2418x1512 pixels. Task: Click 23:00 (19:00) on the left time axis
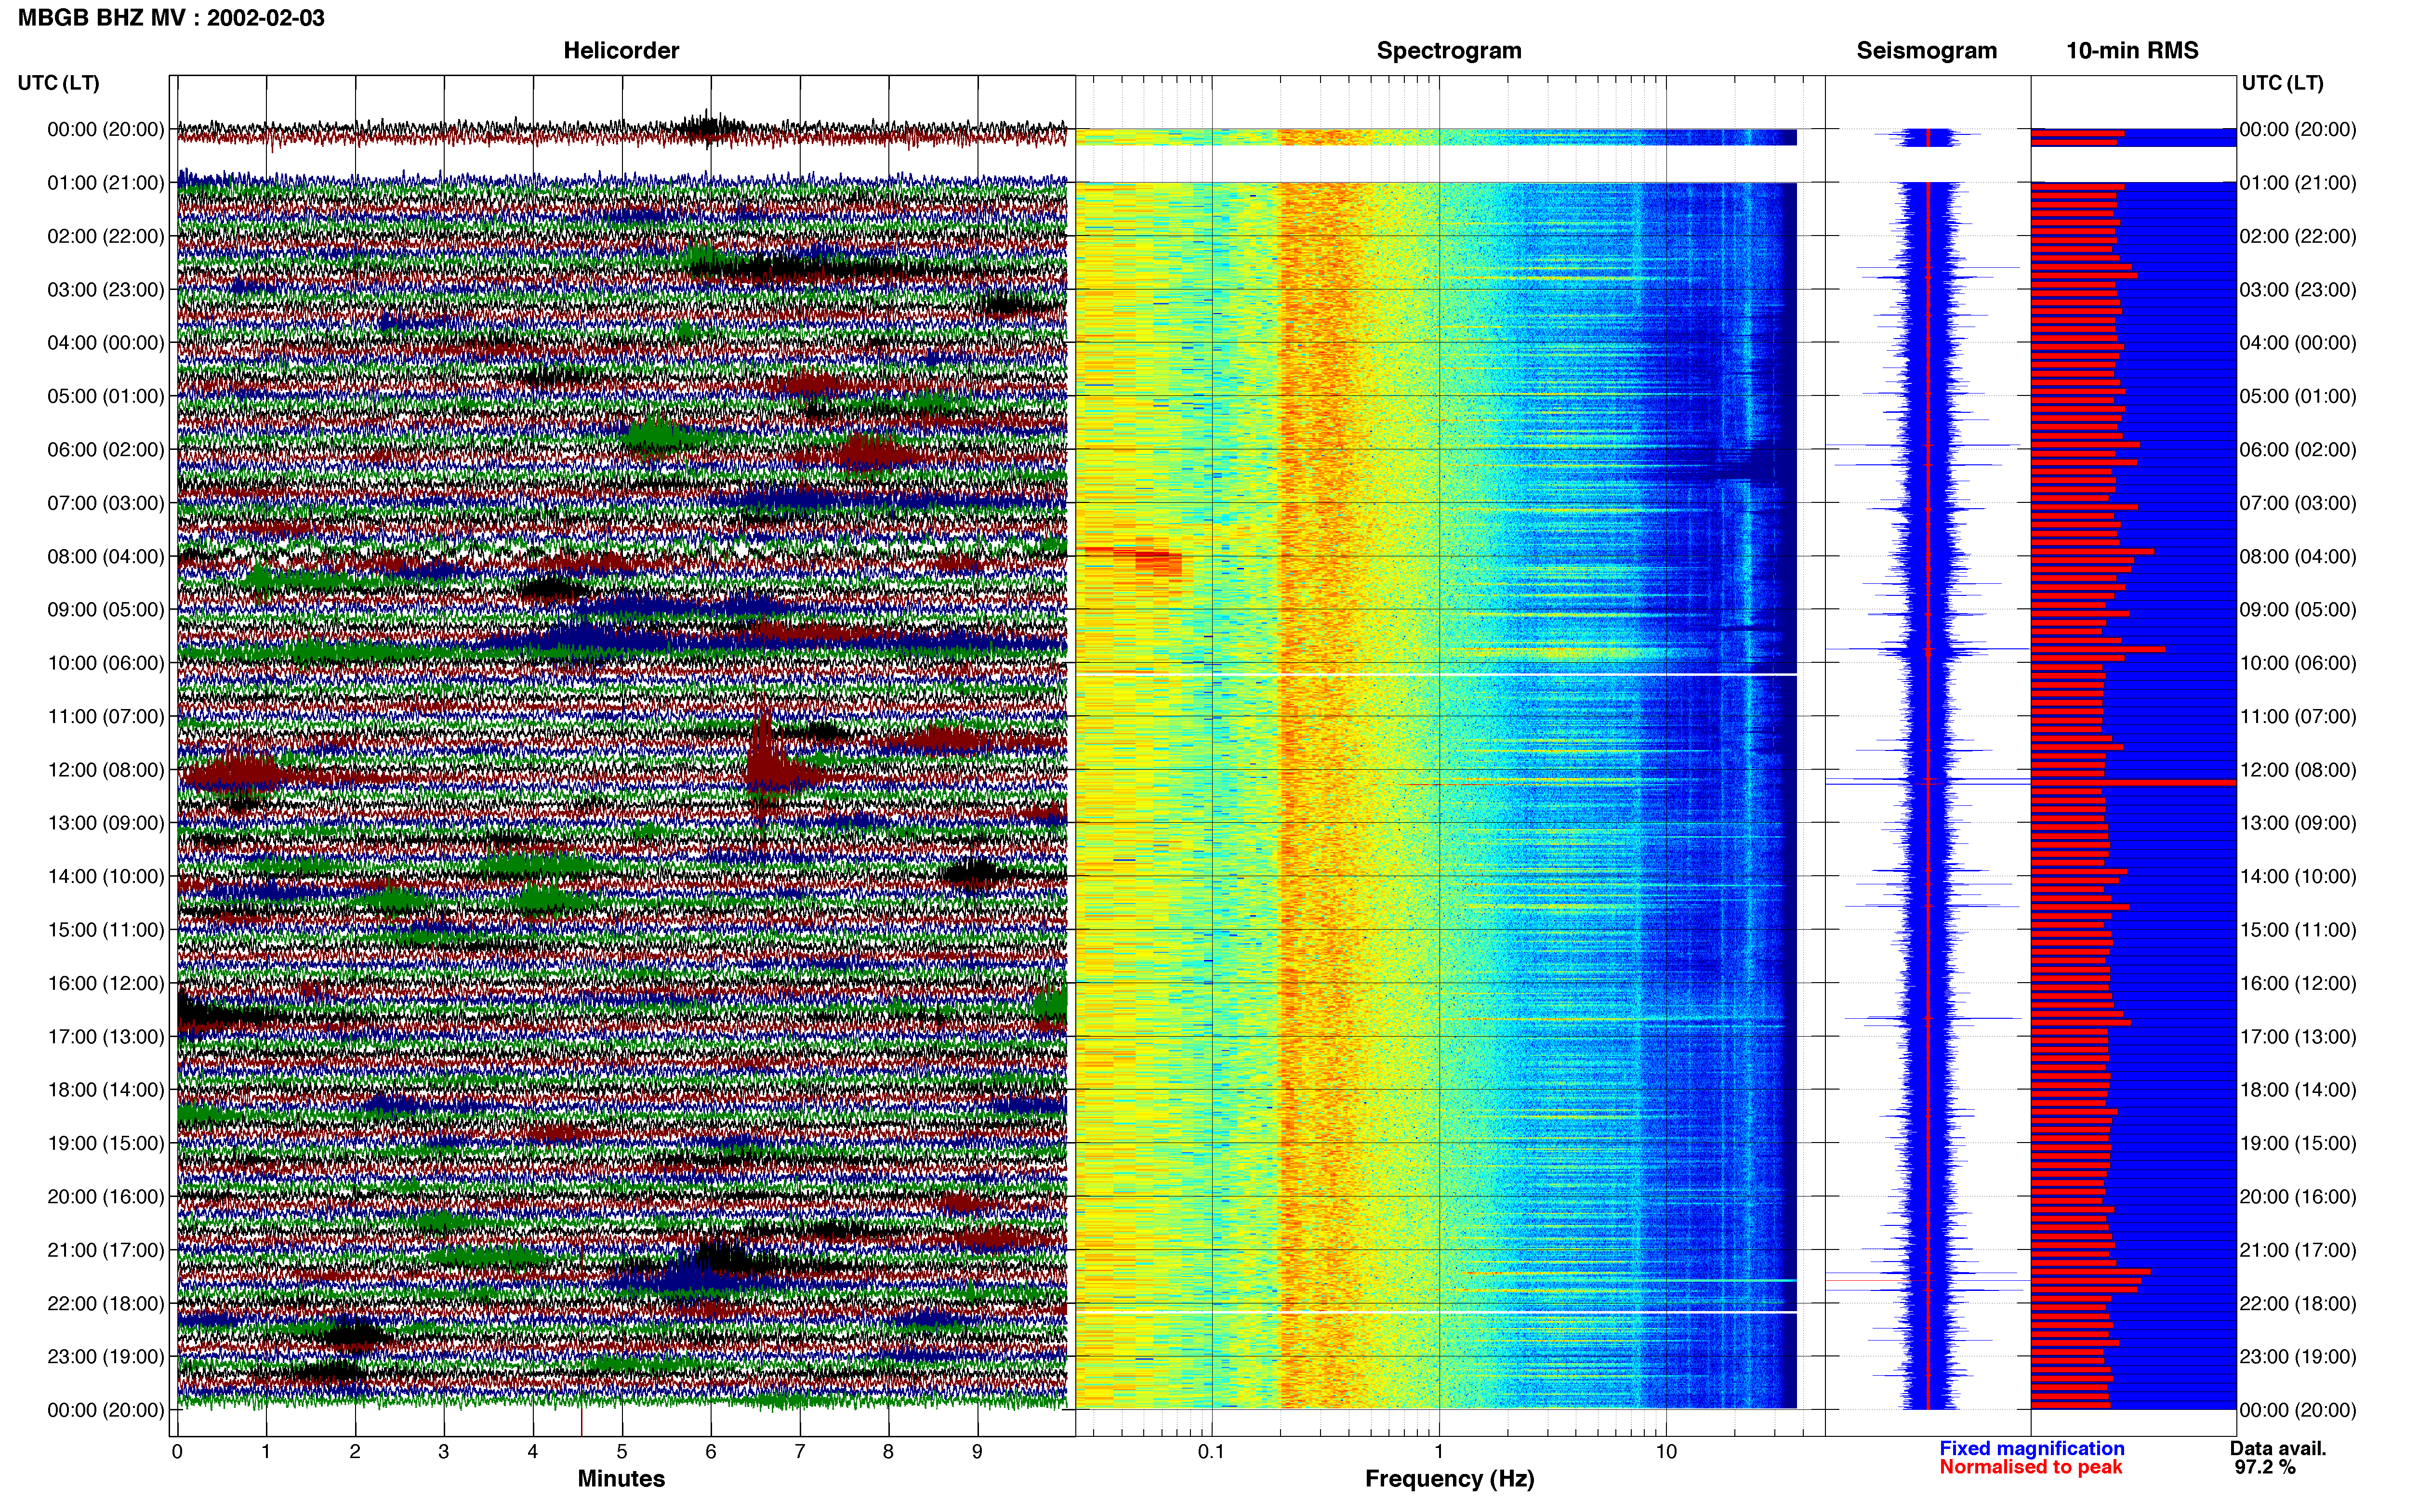(x=106, y=1357)
